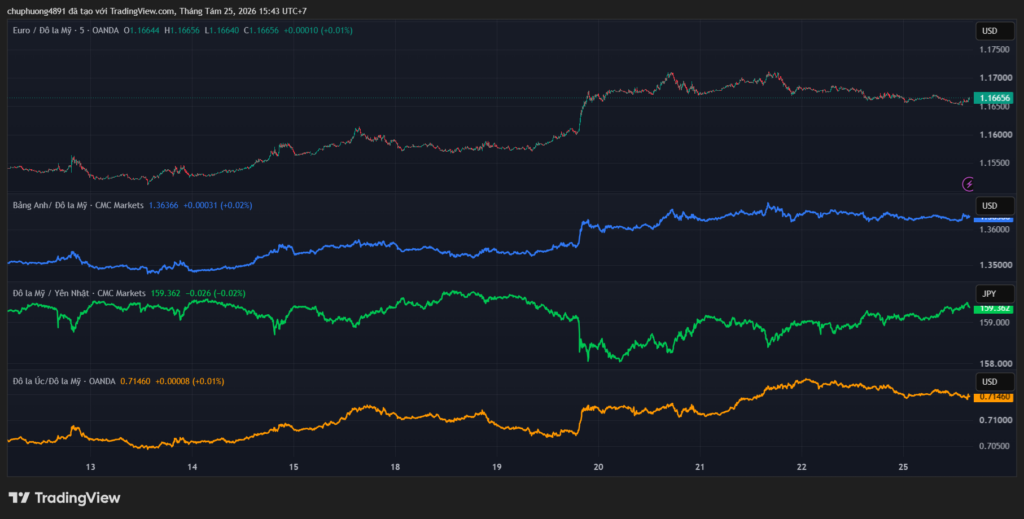The height and width of the screenshot is (519, 1024).
Task: Click the 158.000 price scale label
Action: click(995, 364)
